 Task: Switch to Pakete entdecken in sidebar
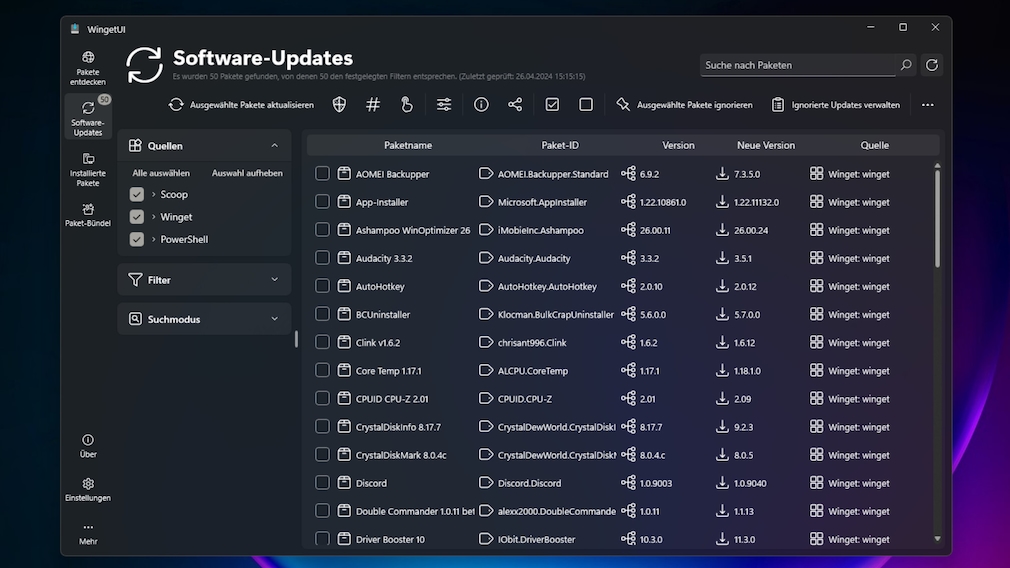pos(88,68)
